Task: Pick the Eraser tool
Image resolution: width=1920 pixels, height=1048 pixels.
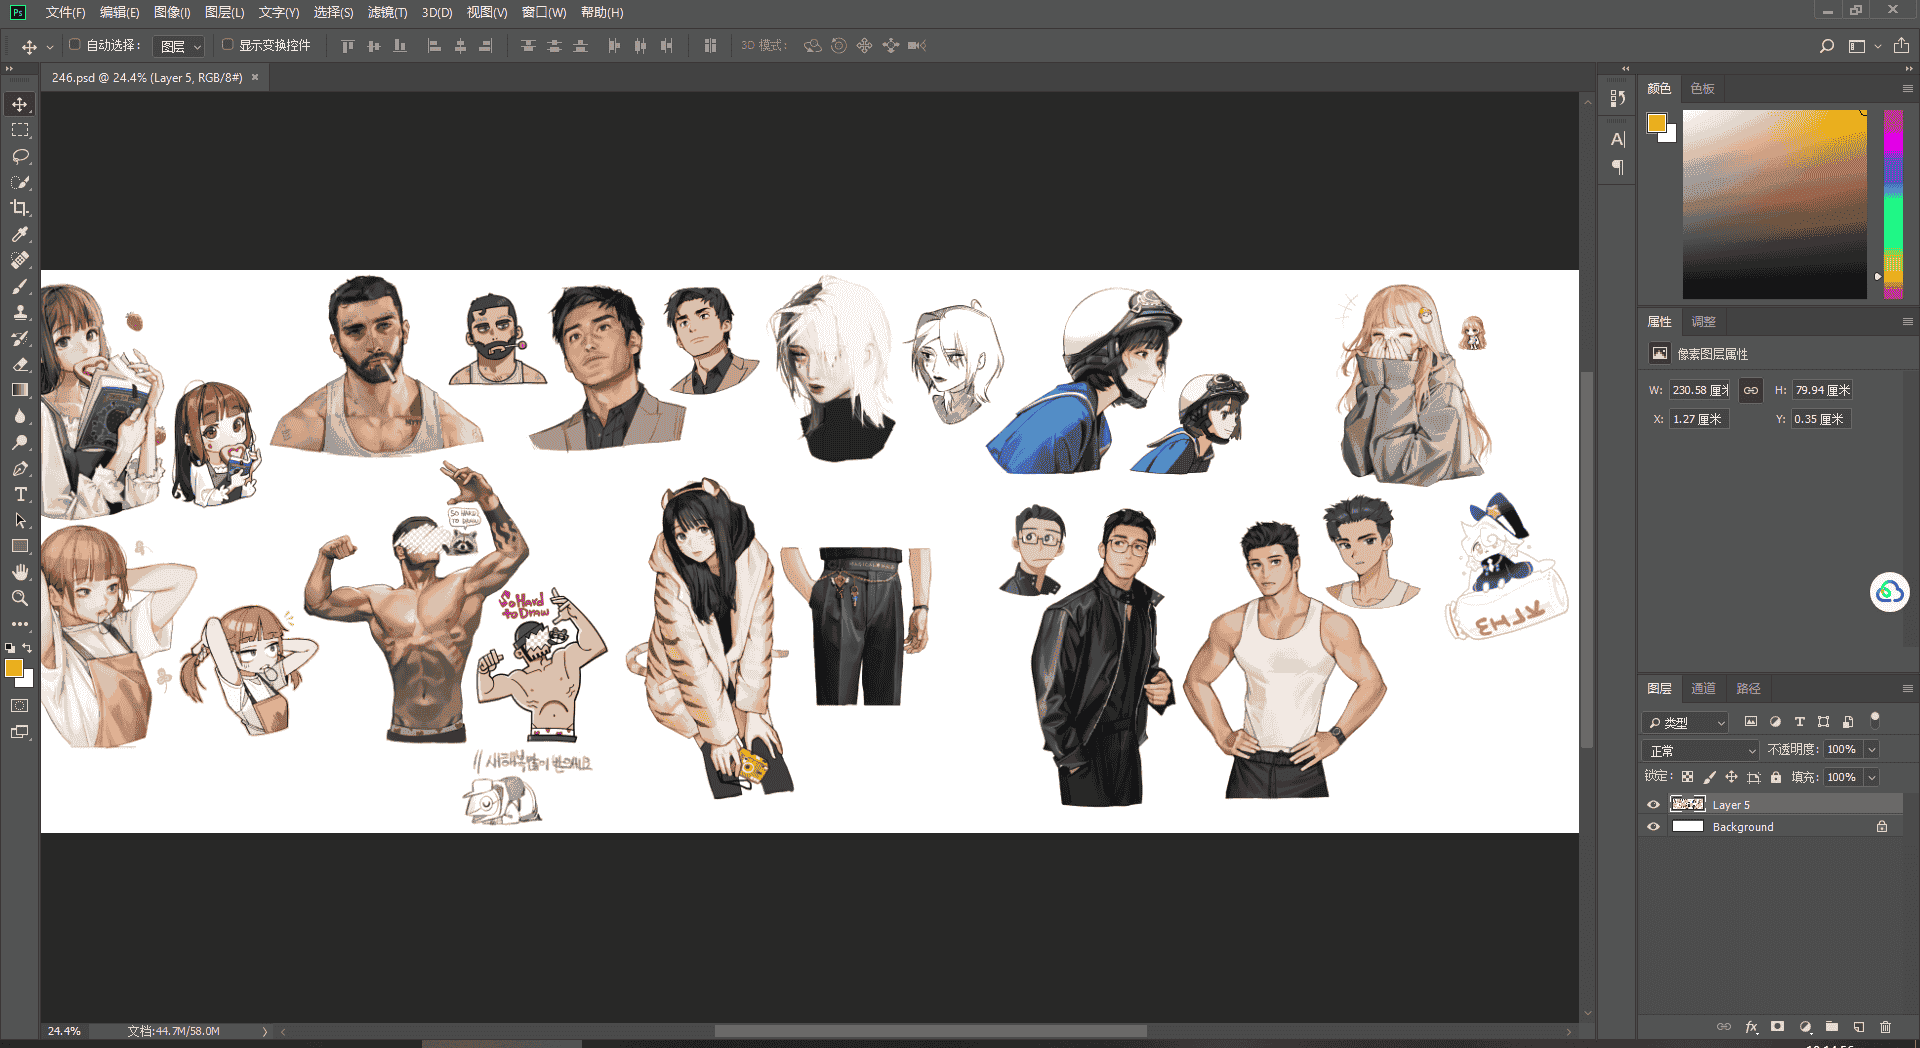Action: click(x=20, y=364)
